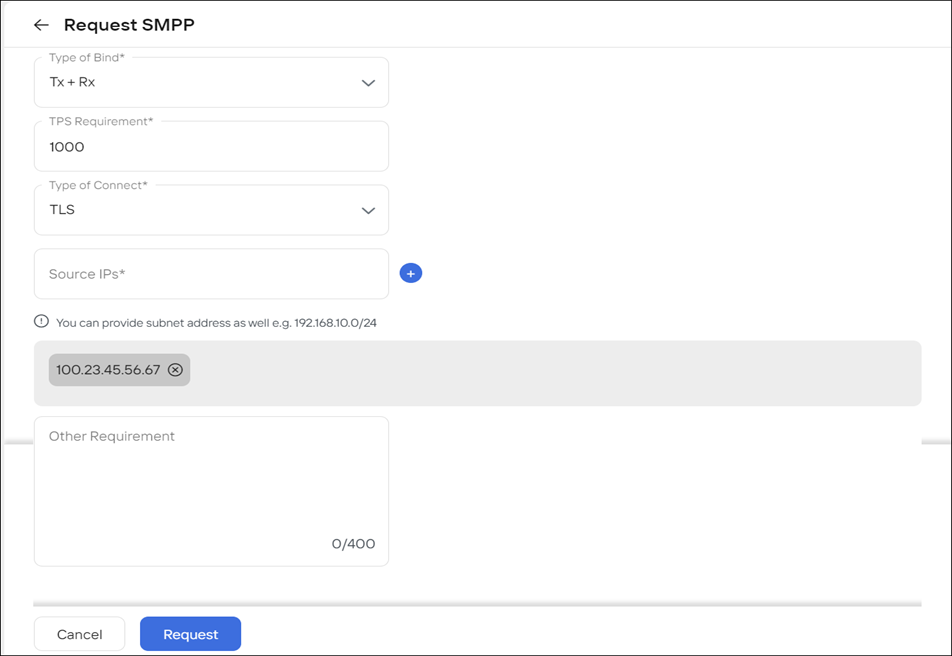Click the Request SMPP page title
This screenshot has width=952, height=656.
pos(129,24)
